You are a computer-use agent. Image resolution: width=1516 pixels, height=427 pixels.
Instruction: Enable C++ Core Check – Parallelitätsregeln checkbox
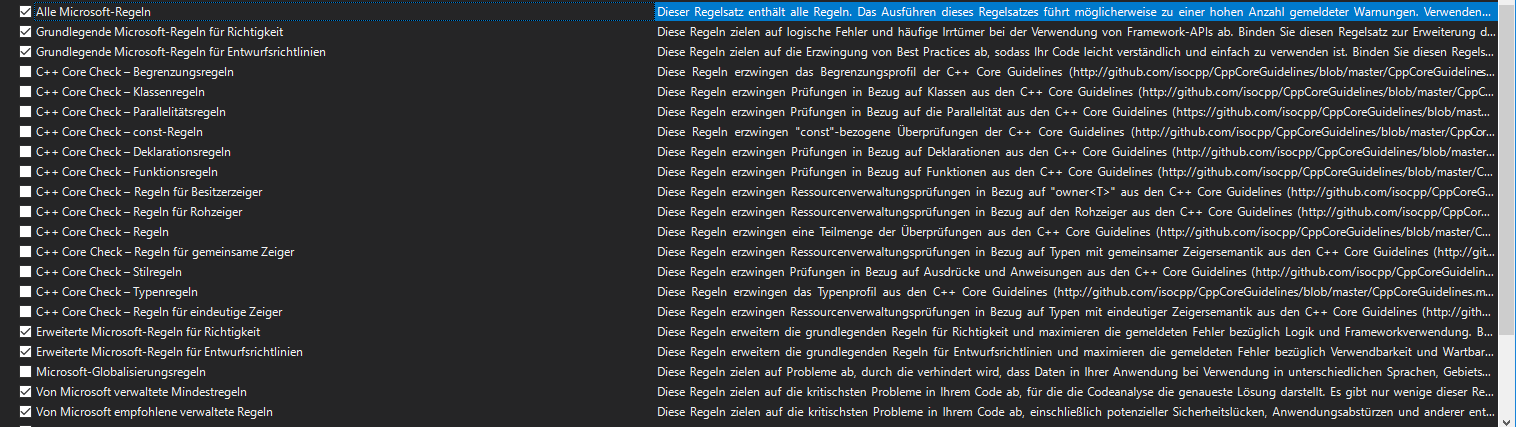click(26, 111)
